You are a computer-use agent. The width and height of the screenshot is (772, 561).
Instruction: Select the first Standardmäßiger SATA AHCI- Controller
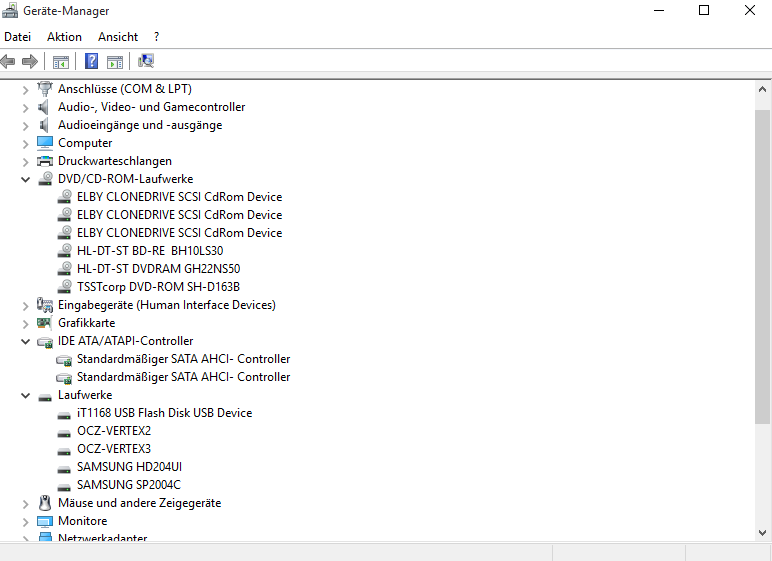[184, 359]
